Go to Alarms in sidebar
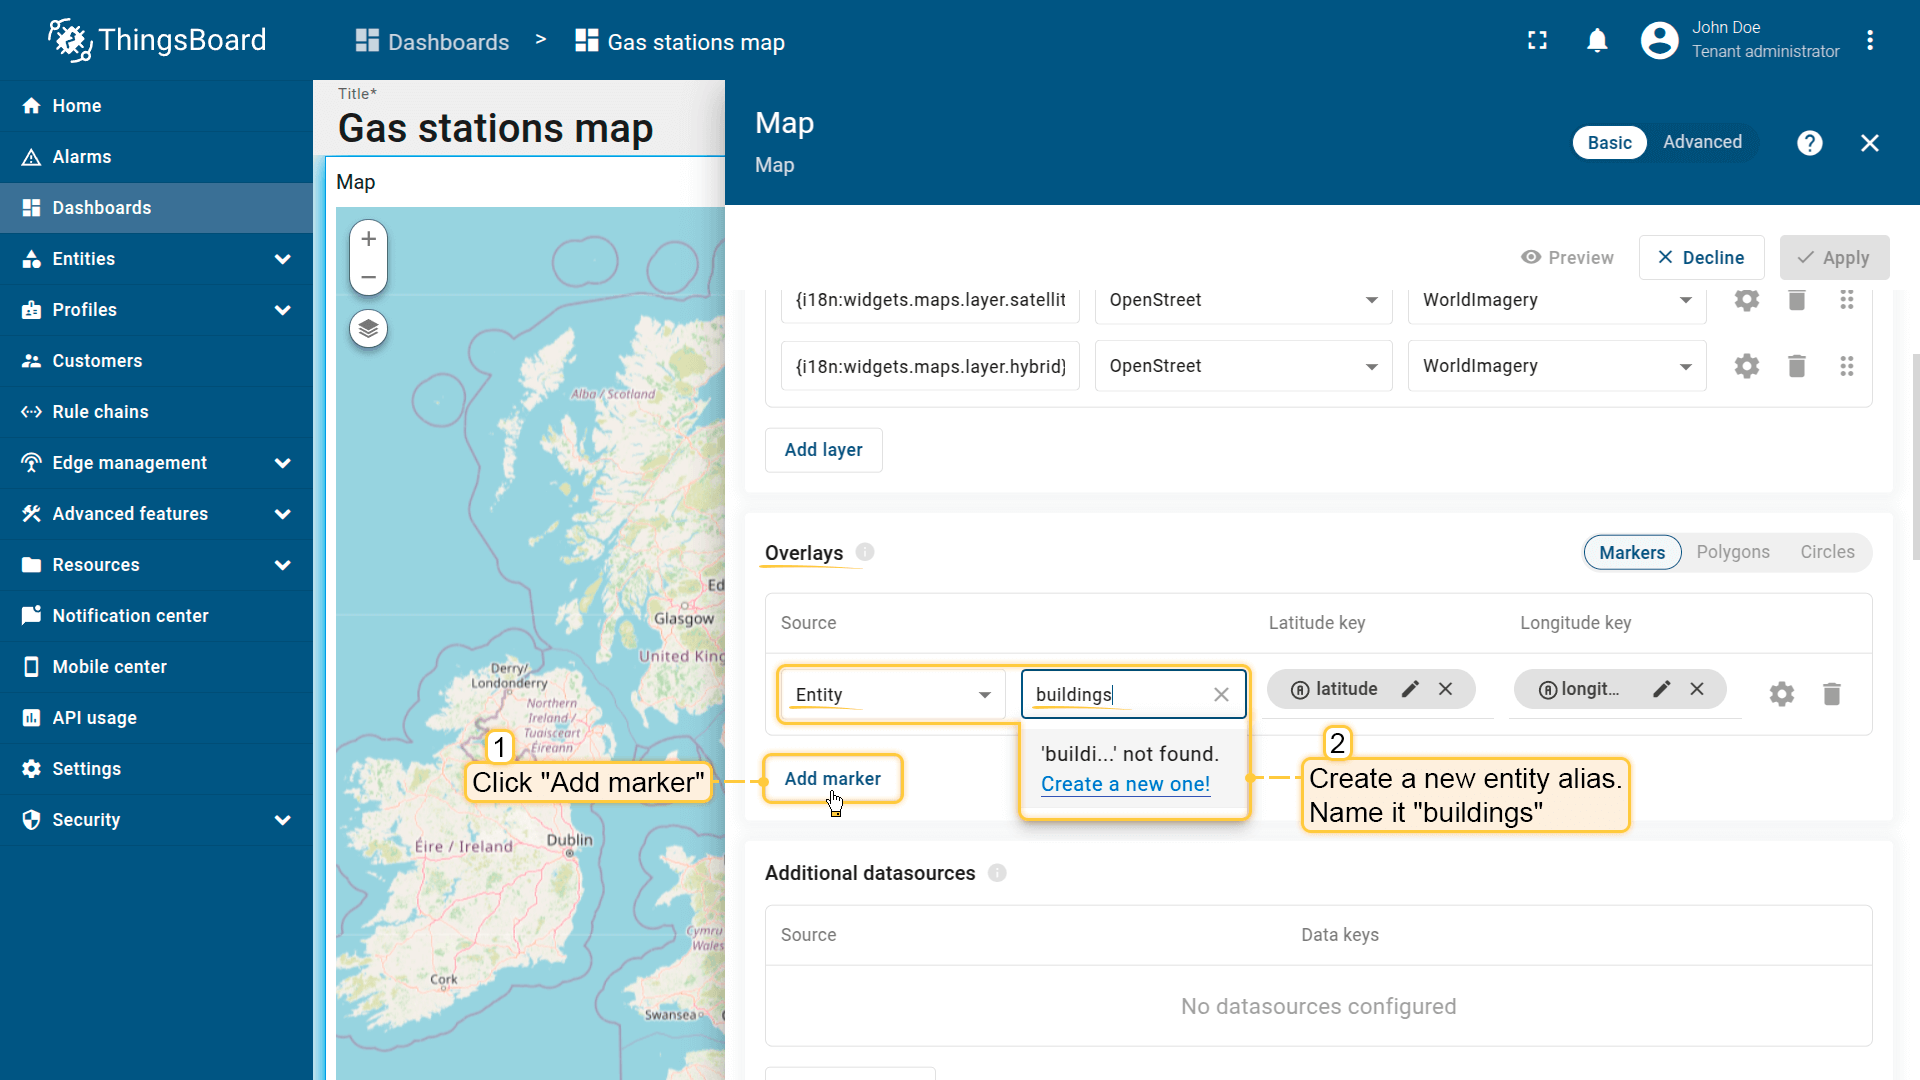 [82, 157]
